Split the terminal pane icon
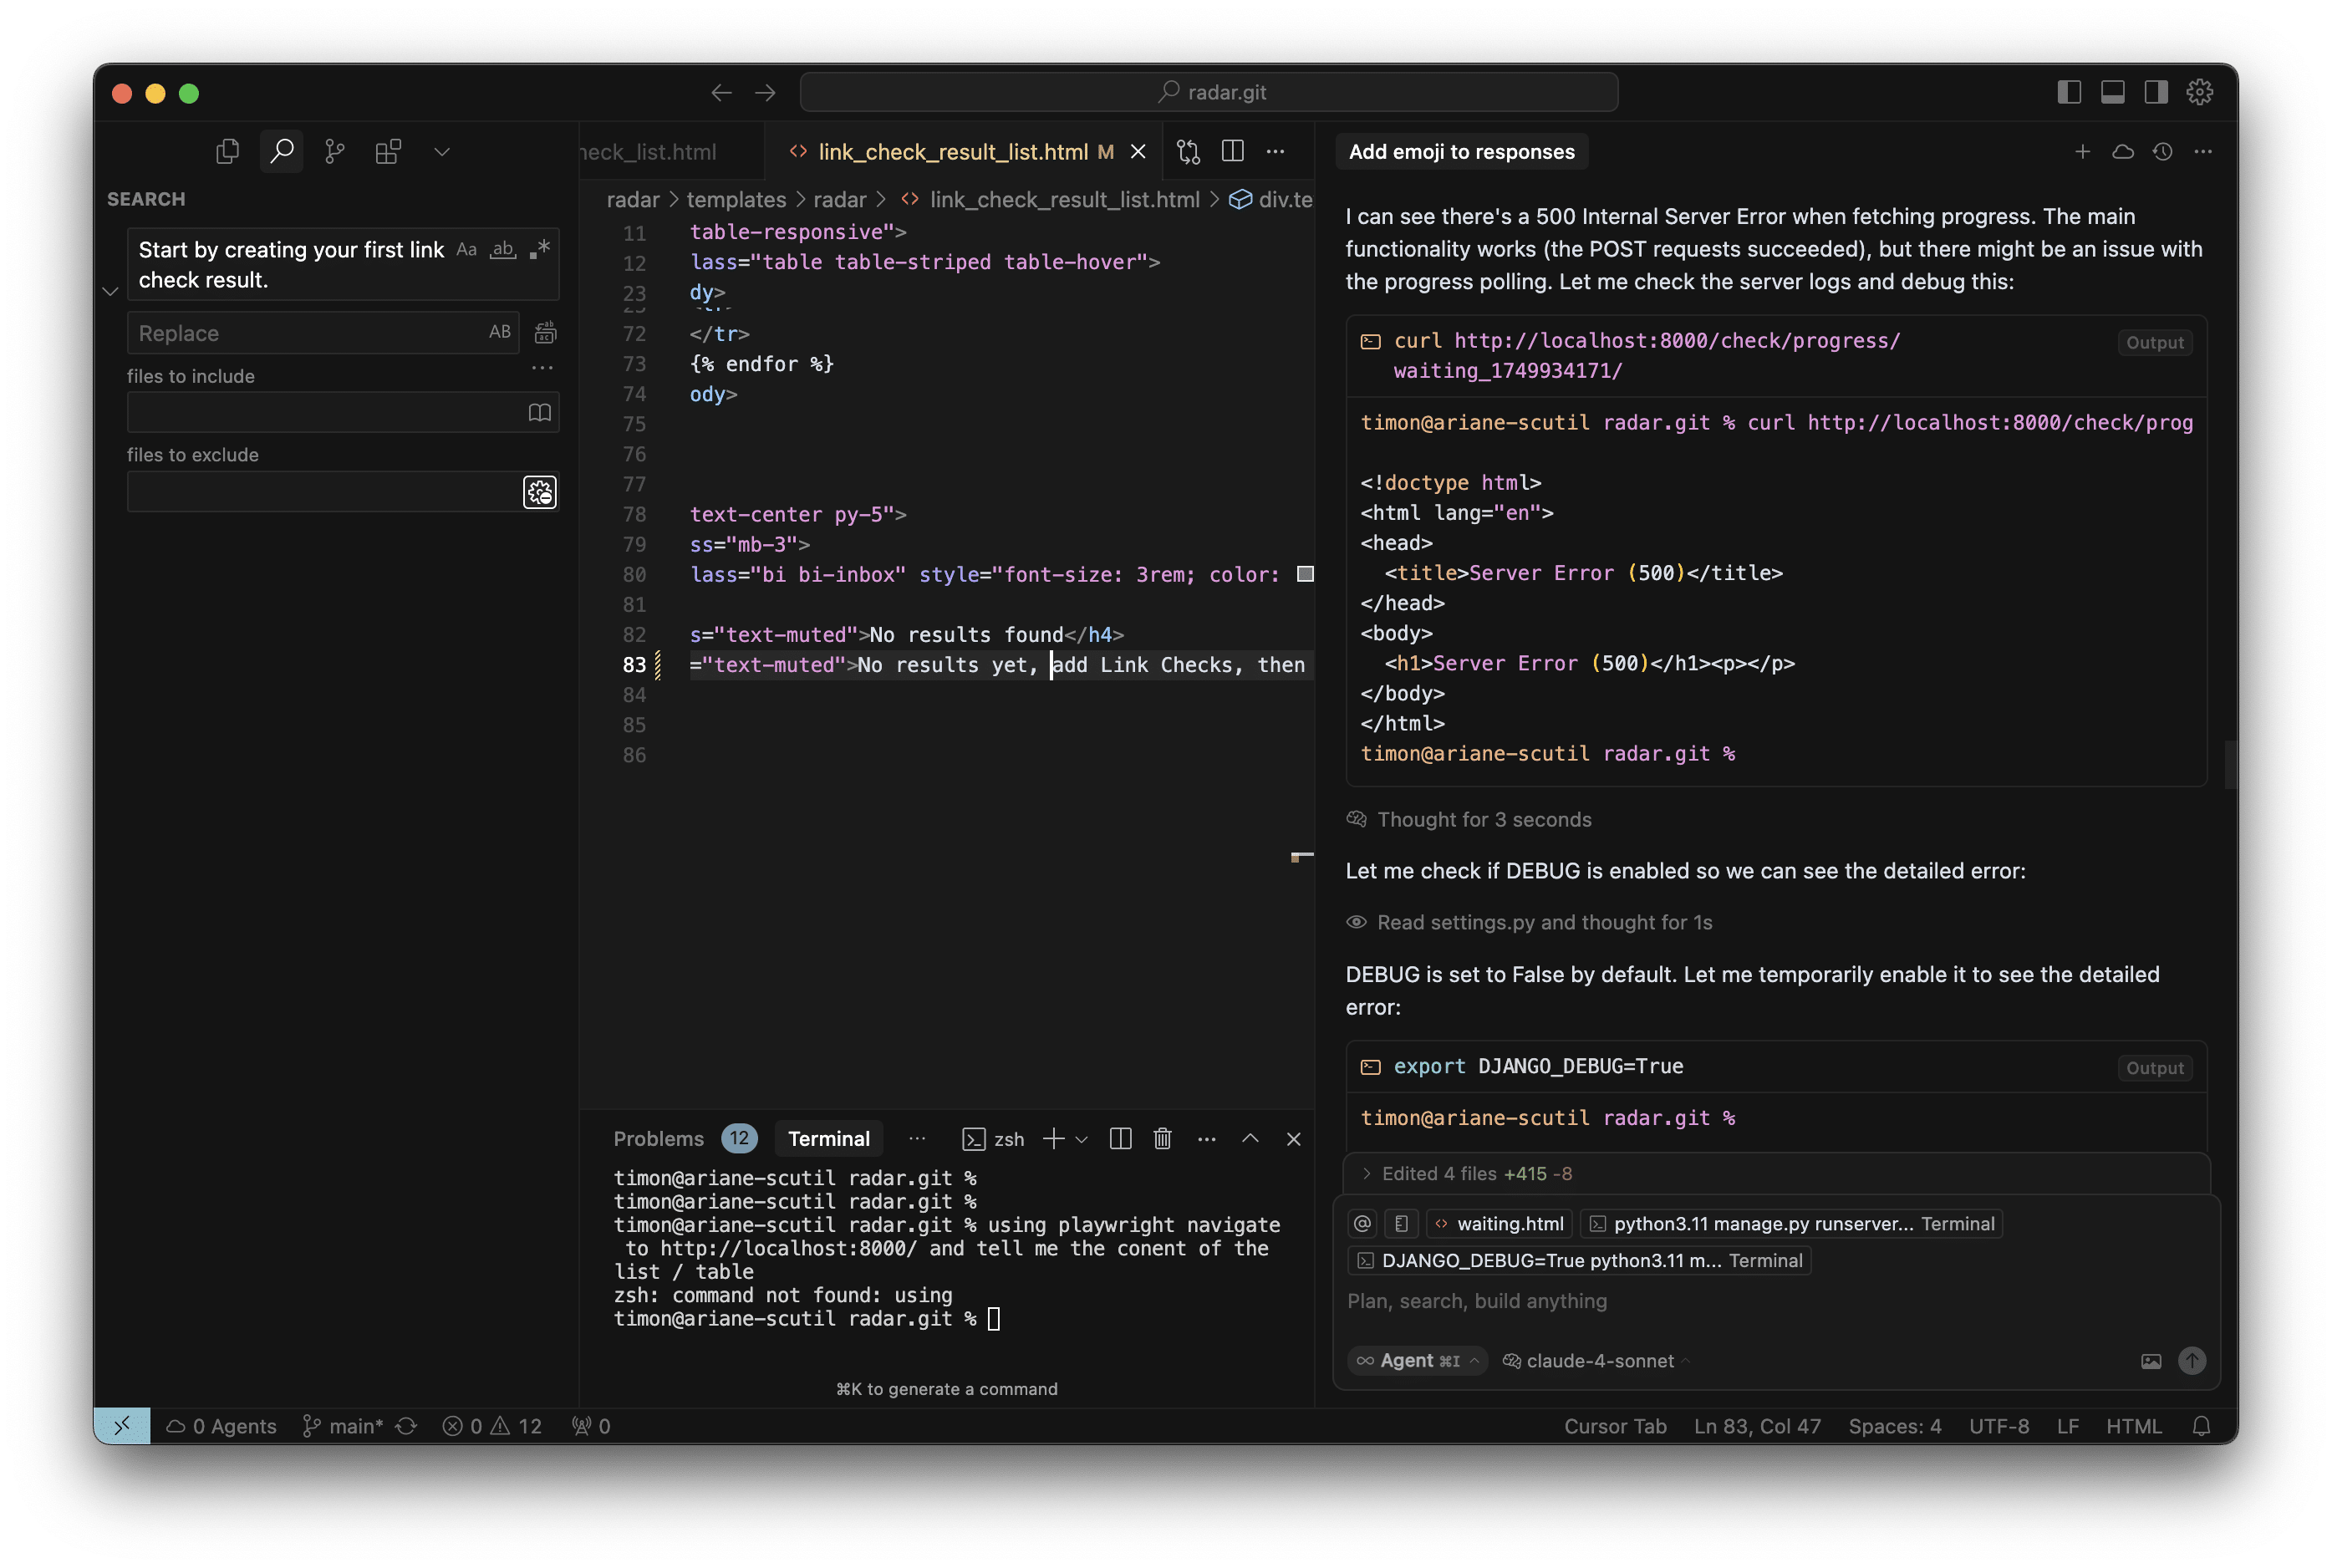 pyautogui.click(x=1120, y=1139)
